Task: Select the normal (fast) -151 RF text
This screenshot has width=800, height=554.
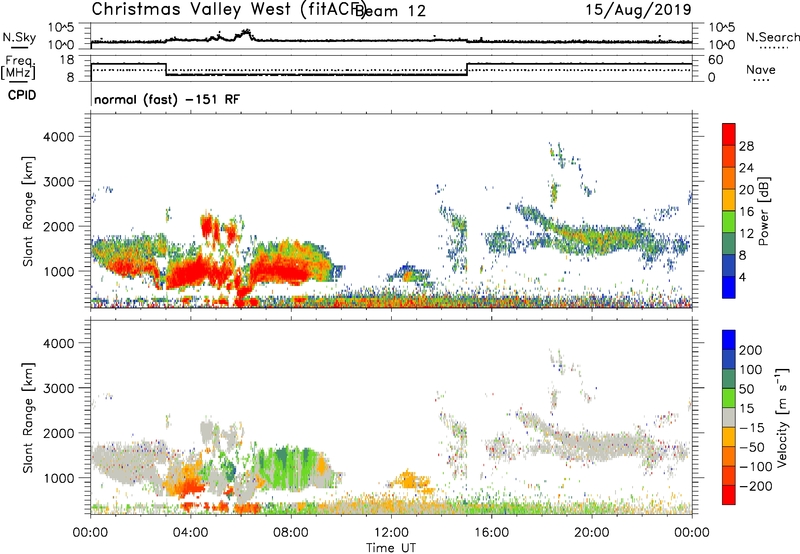Action: [x=166, y=99]
